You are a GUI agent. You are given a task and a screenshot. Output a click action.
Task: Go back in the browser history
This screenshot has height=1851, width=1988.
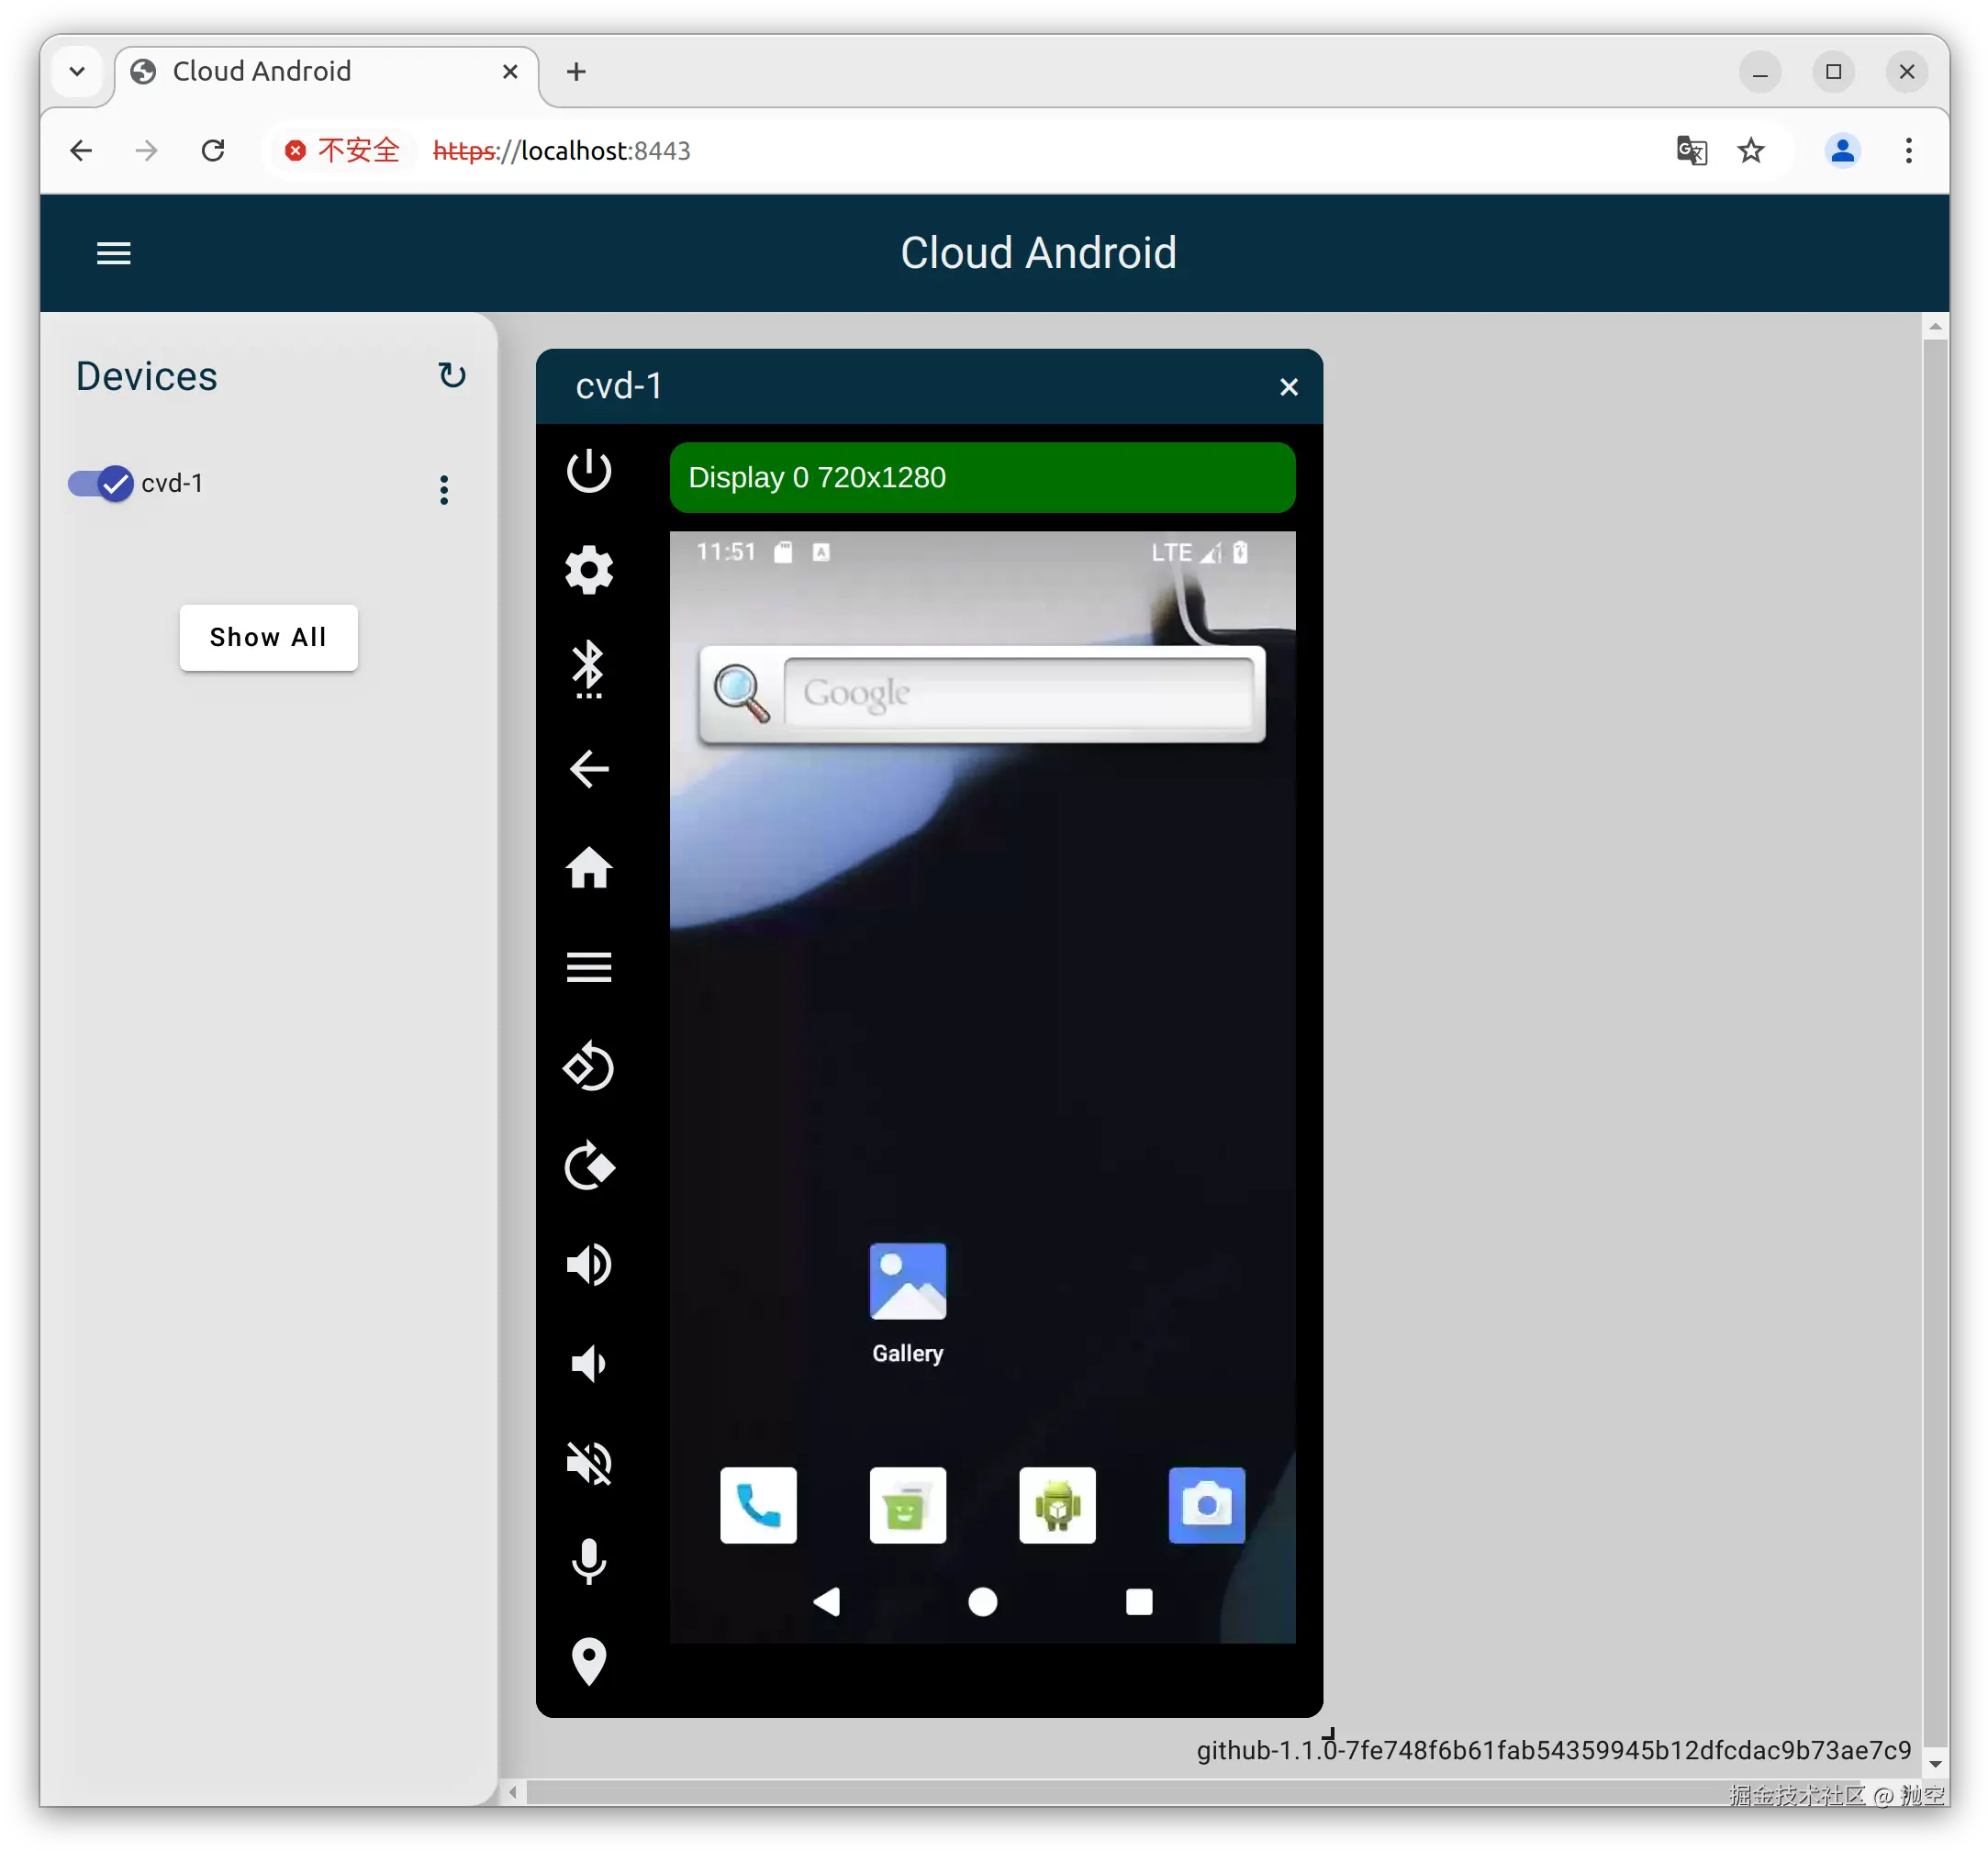[x=81, y=151]
